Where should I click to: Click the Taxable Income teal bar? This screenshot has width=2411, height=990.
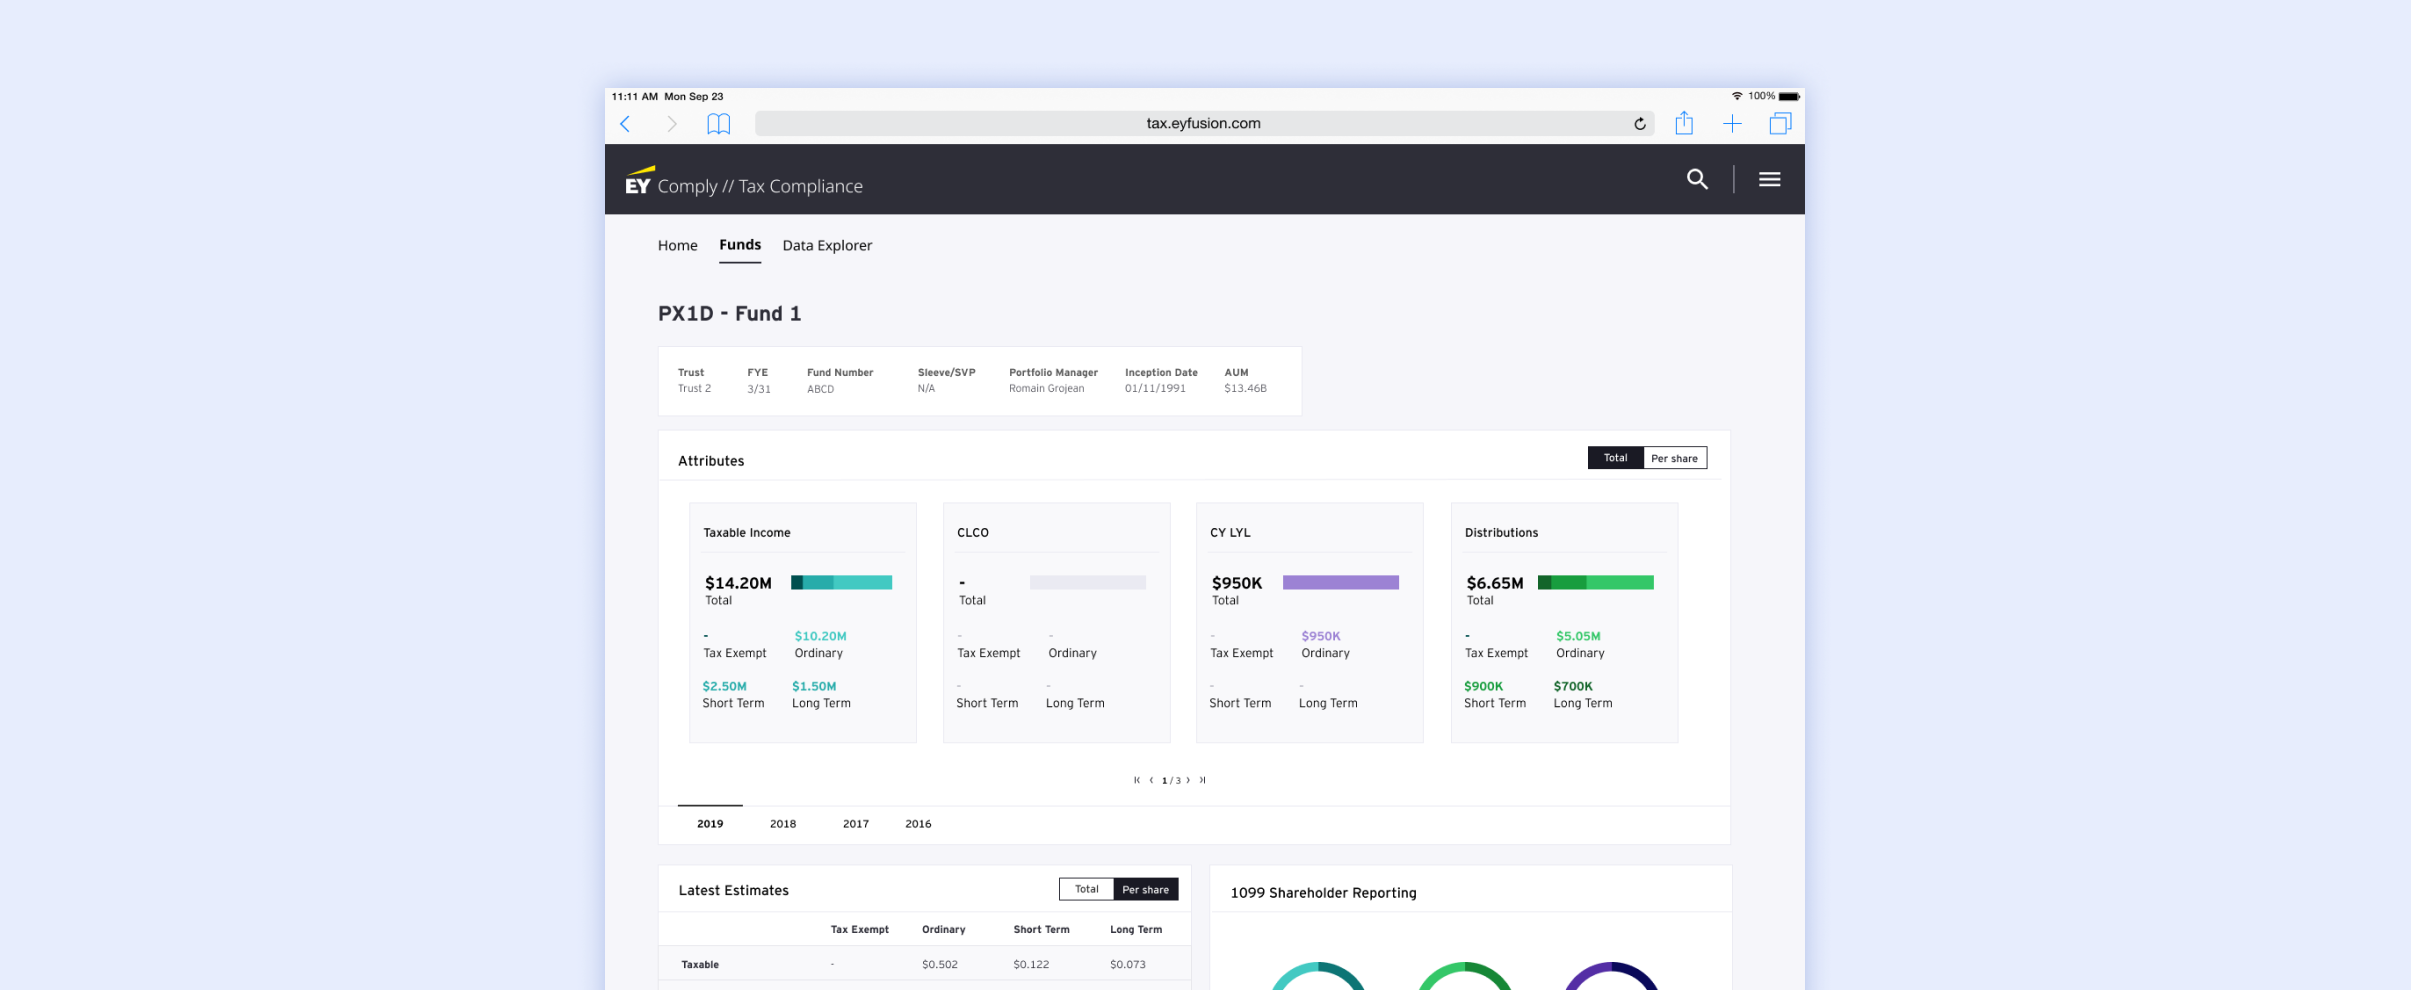click(841, 582)
